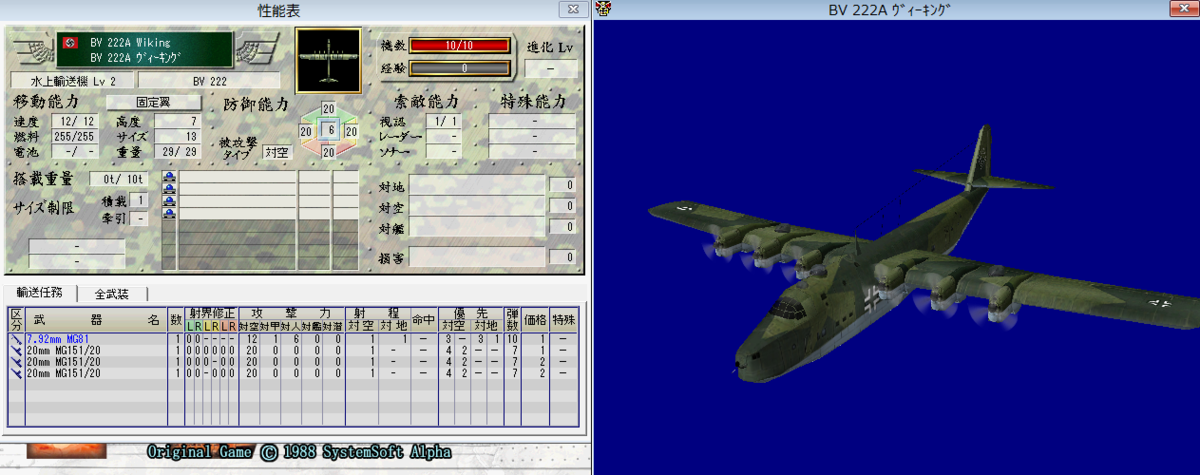Viewport: 1200px width, 475px height.
Task: Click the 固定翼 button
Action: 153,102
